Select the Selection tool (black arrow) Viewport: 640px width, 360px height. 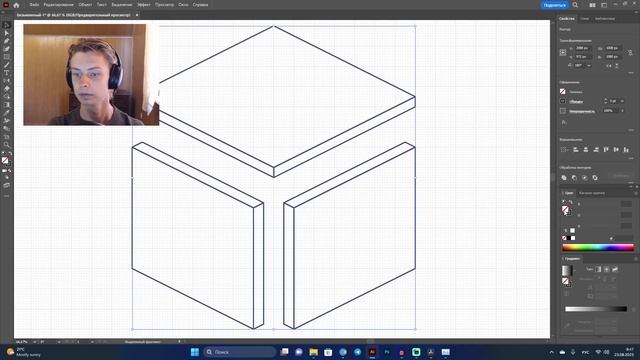6,25
